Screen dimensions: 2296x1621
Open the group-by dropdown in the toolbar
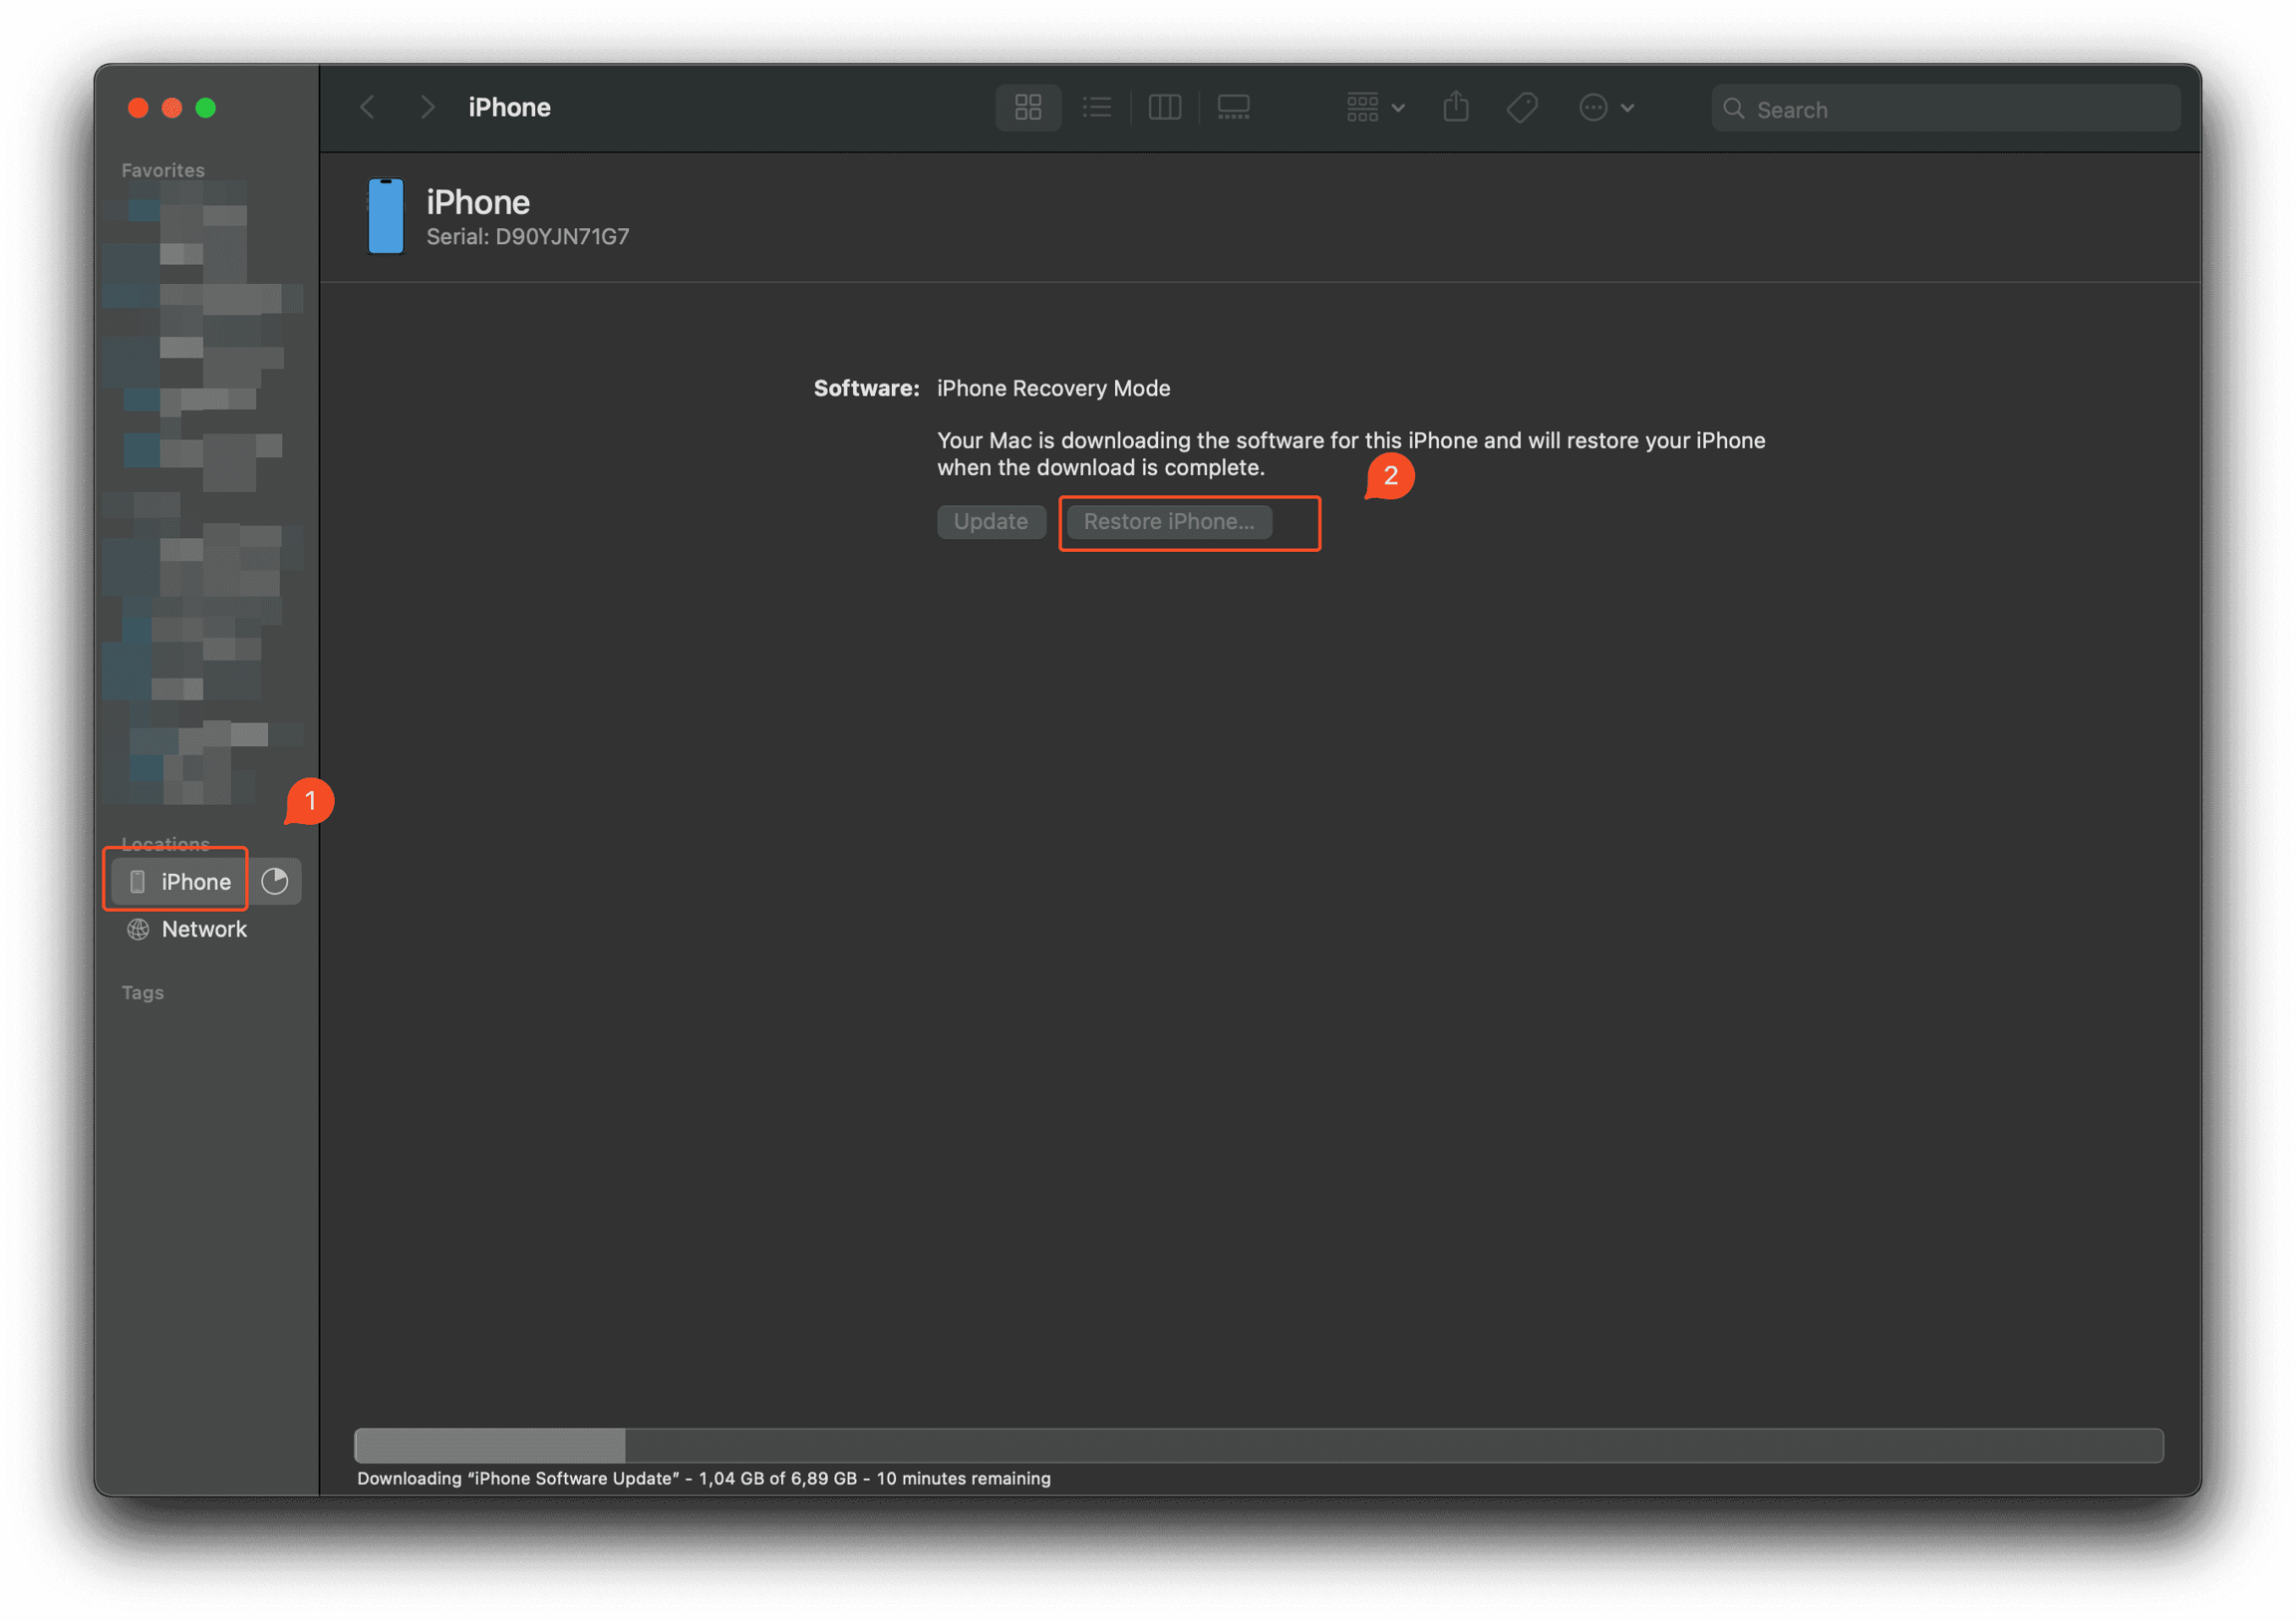click(x=1375, y=107)
